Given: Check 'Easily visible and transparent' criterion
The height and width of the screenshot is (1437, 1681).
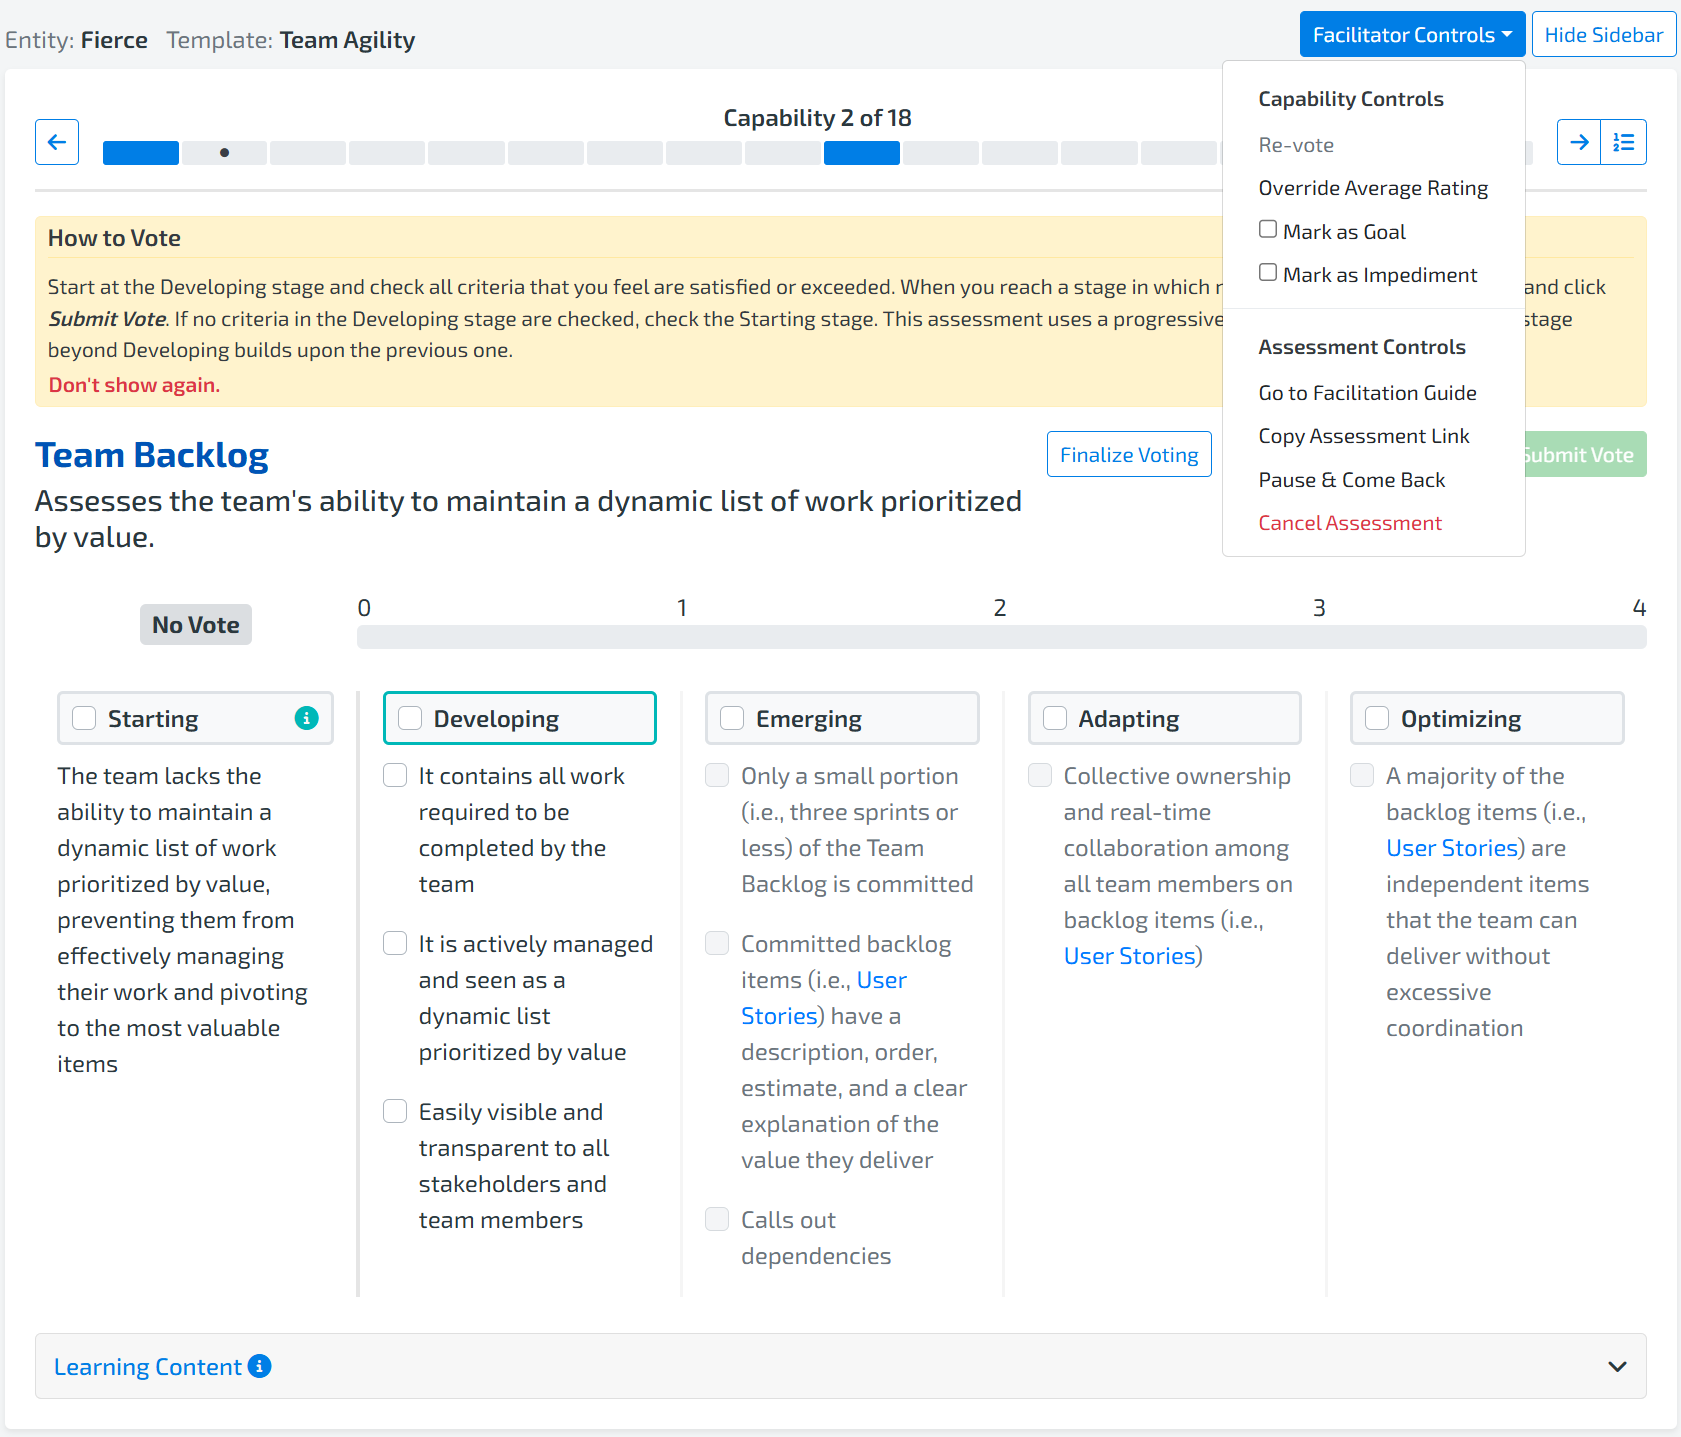Looking at the screenshot, I should 395,1111.
